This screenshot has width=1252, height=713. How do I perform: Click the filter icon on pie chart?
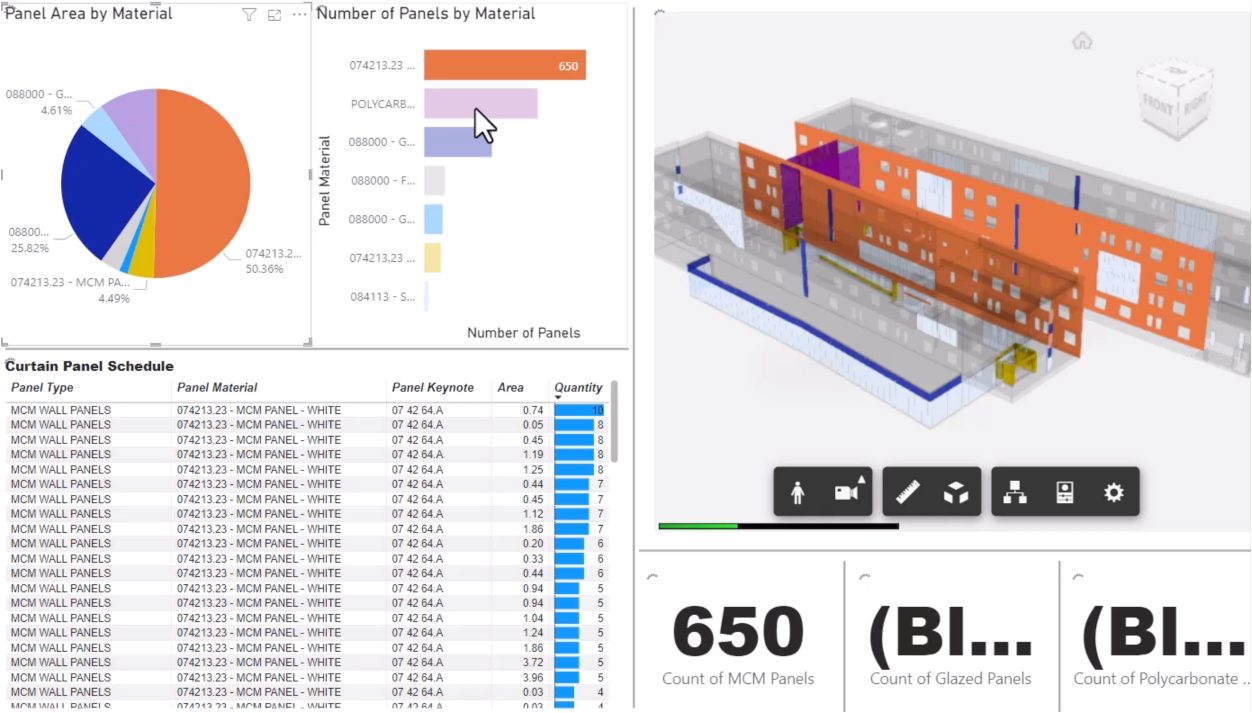pos(249,15)
